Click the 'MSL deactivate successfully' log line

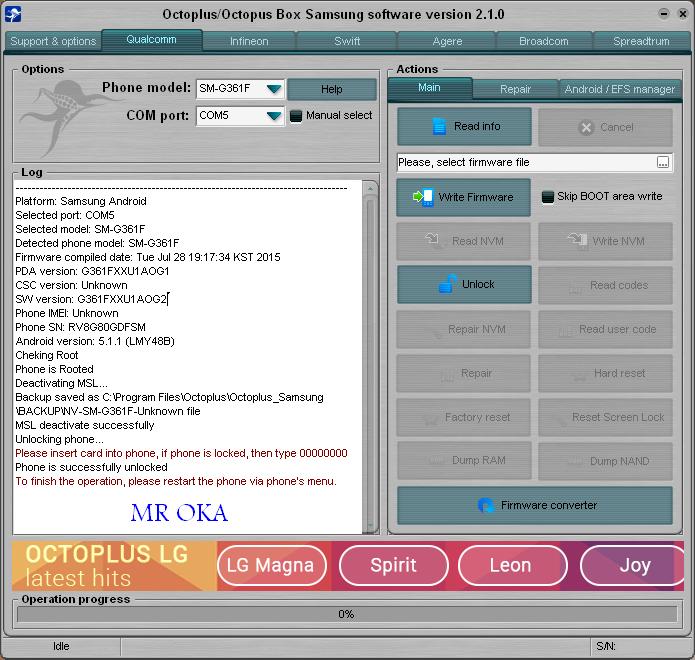click(x=85, y=426)
